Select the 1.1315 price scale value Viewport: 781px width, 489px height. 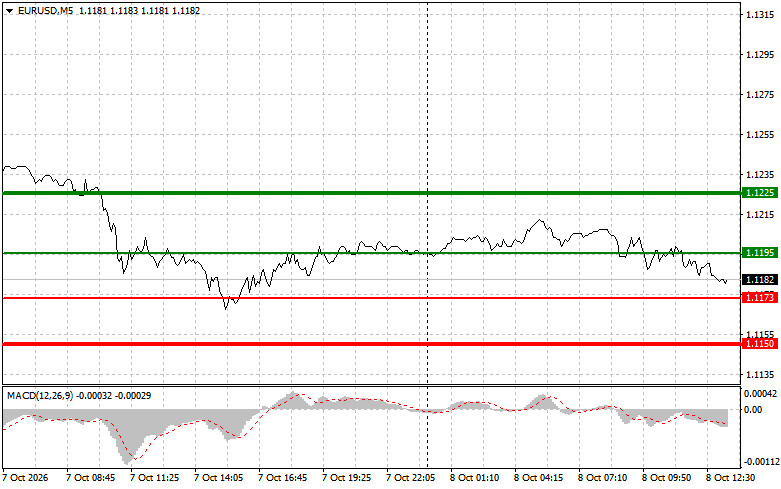760,15
